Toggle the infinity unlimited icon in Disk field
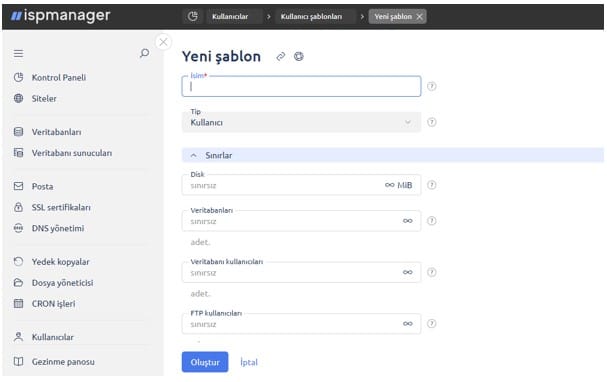Viewport: 607px width, 382px height. point(389,185)
